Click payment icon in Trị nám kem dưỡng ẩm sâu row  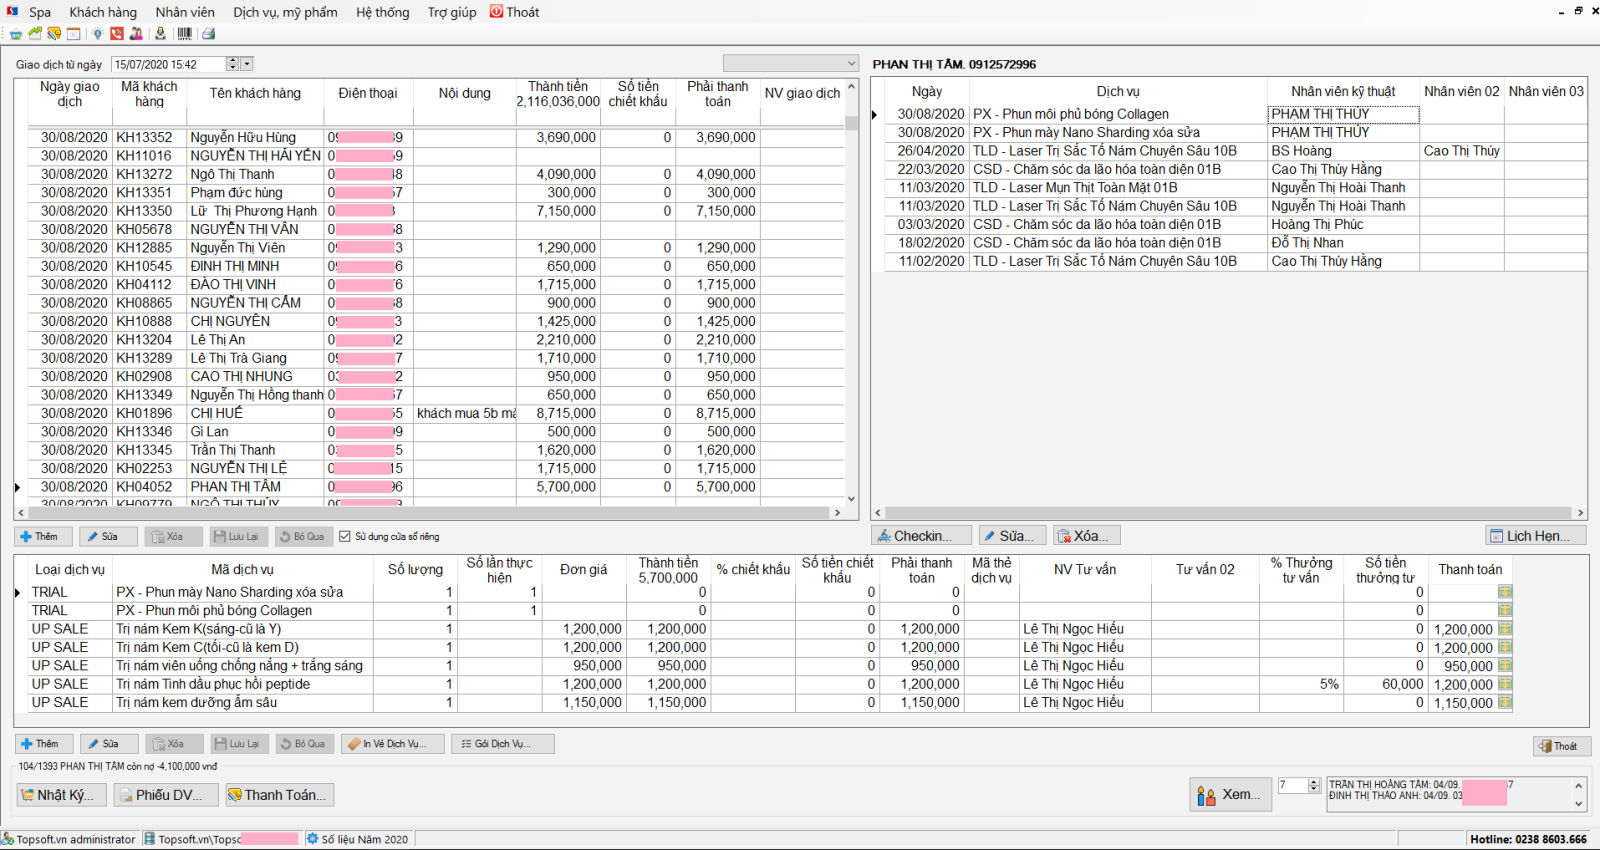coord(1504,702)
